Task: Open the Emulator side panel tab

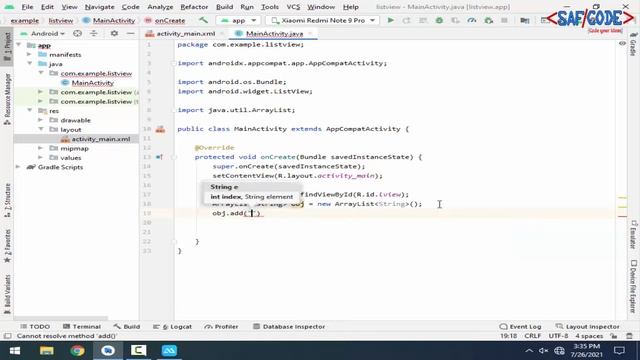Action: tap(633, 235)
